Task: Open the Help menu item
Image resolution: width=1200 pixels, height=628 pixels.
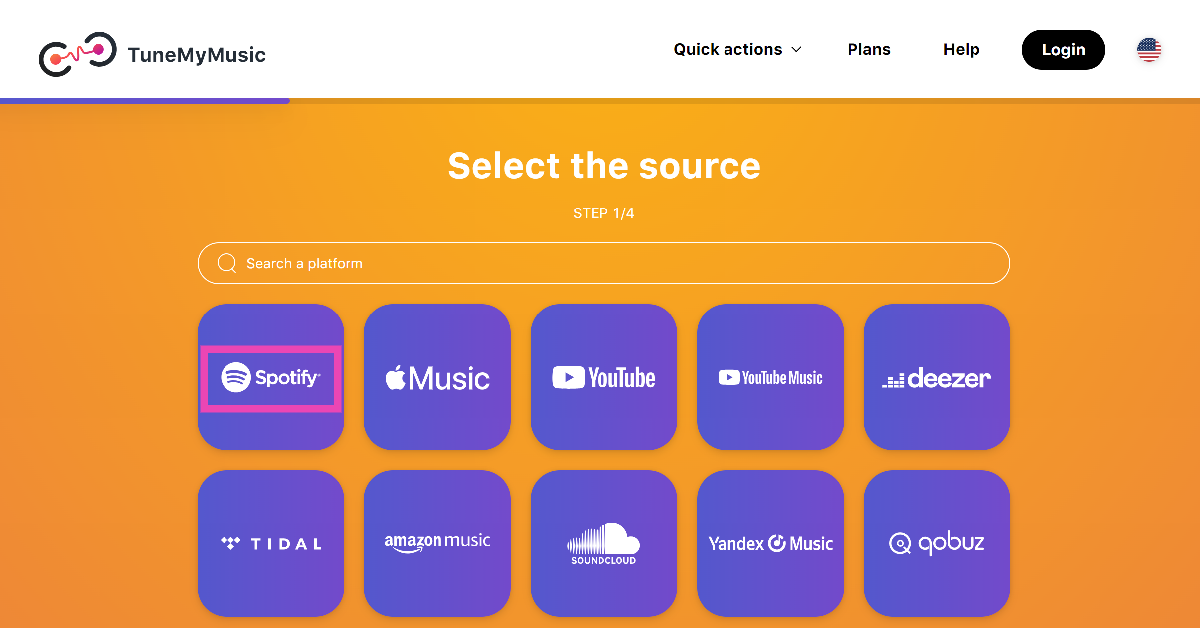Action: tap(961, 50)
